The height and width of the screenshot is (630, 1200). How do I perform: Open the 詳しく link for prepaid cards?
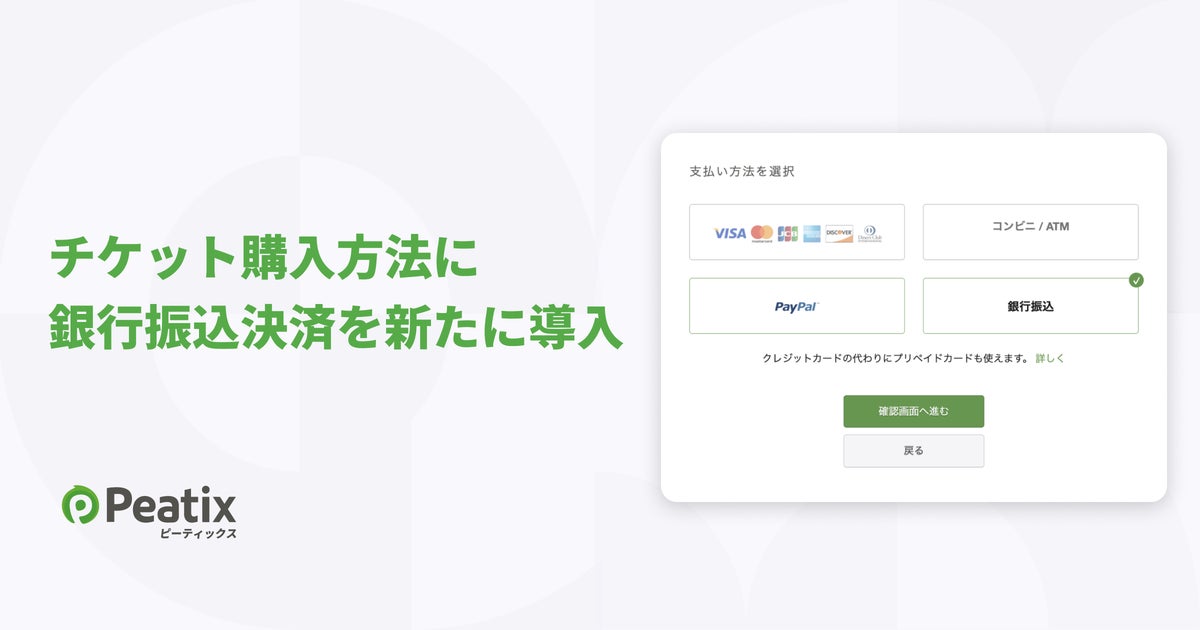coord(1050,358)
